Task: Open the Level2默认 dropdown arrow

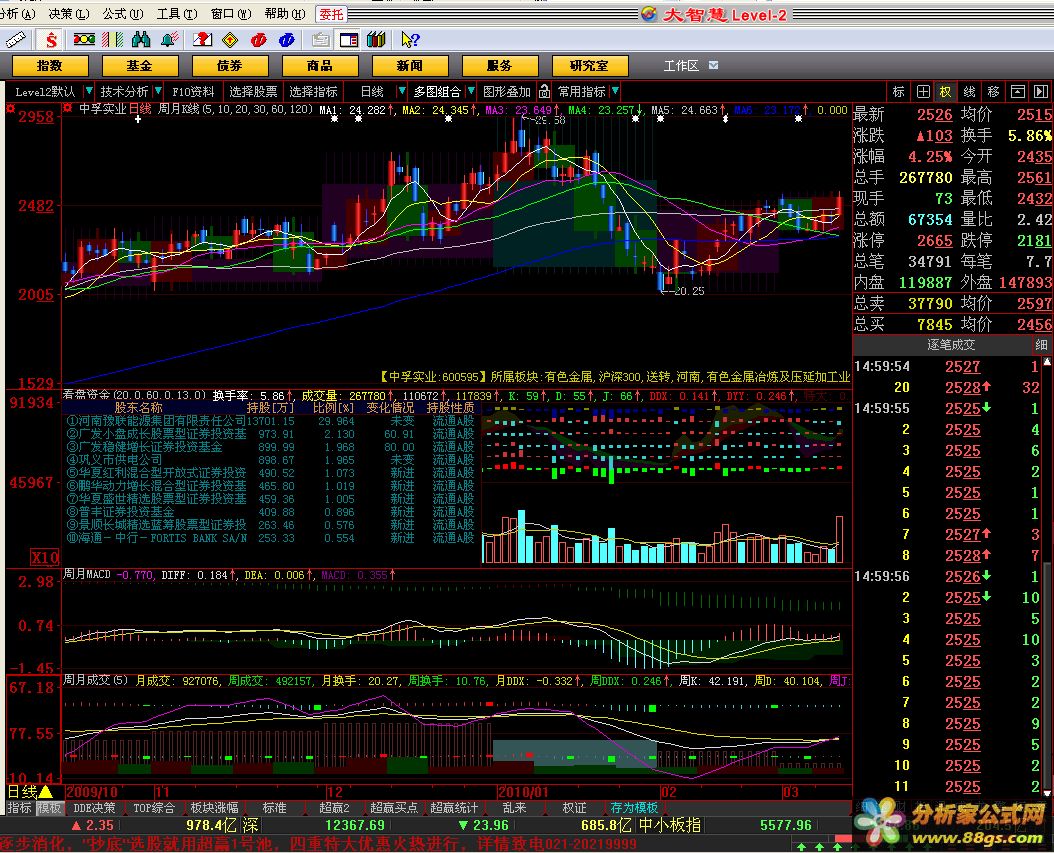Action: tap(88, 91)
